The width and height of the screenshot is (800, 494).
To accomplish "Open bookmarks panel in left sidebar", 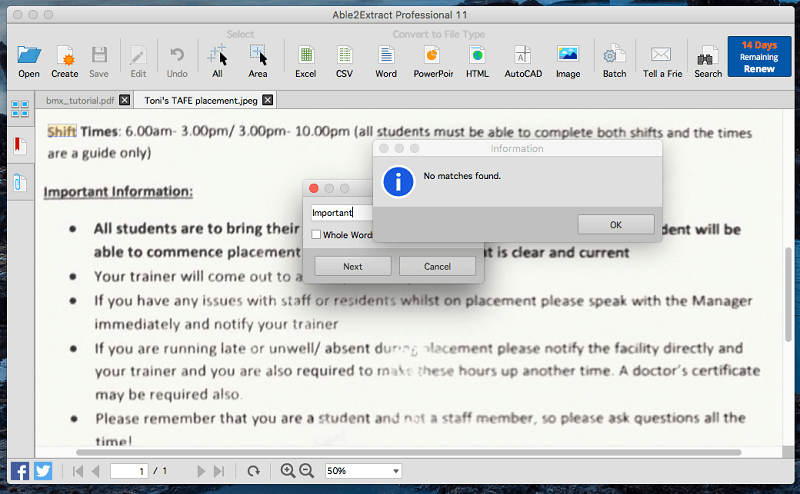I will point(20,145).
